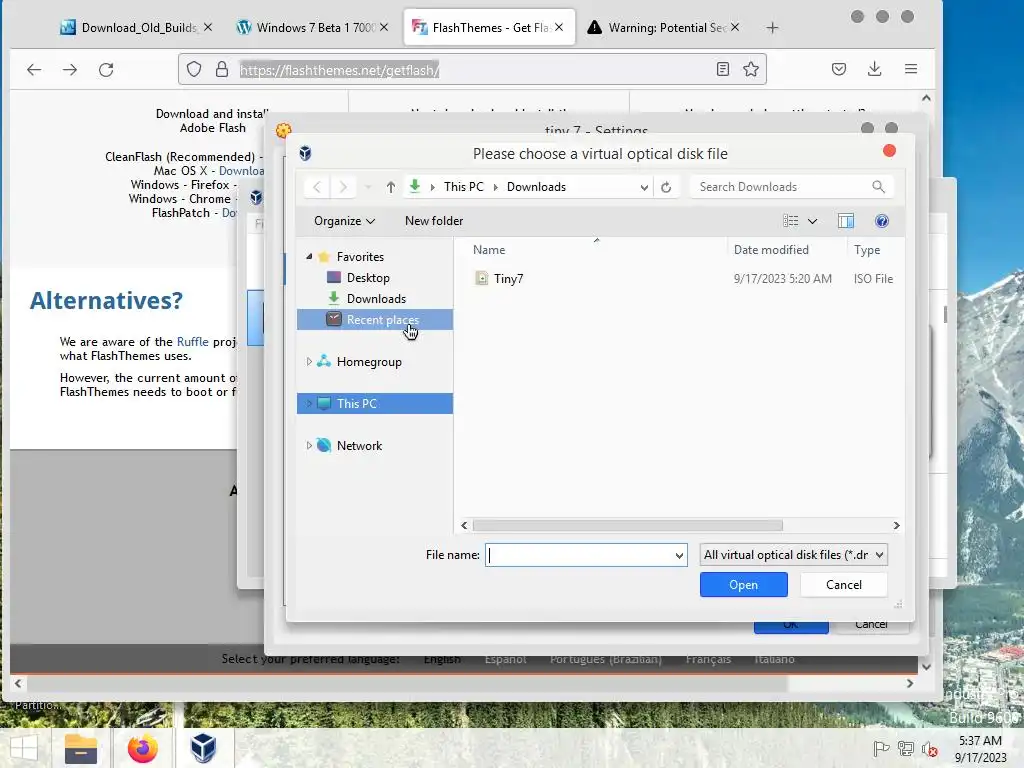
Task: Collapse the Favorites tree node
Action: (310, 256)
